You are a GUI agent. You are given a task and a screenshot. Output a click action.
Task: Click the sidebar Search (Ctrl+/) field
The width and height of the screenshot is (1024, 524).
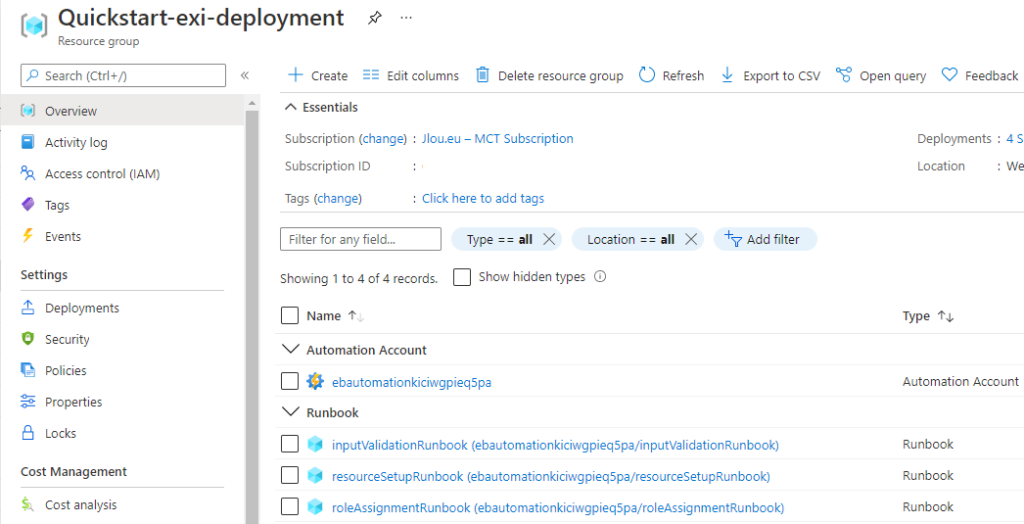(x=123, y=75)
